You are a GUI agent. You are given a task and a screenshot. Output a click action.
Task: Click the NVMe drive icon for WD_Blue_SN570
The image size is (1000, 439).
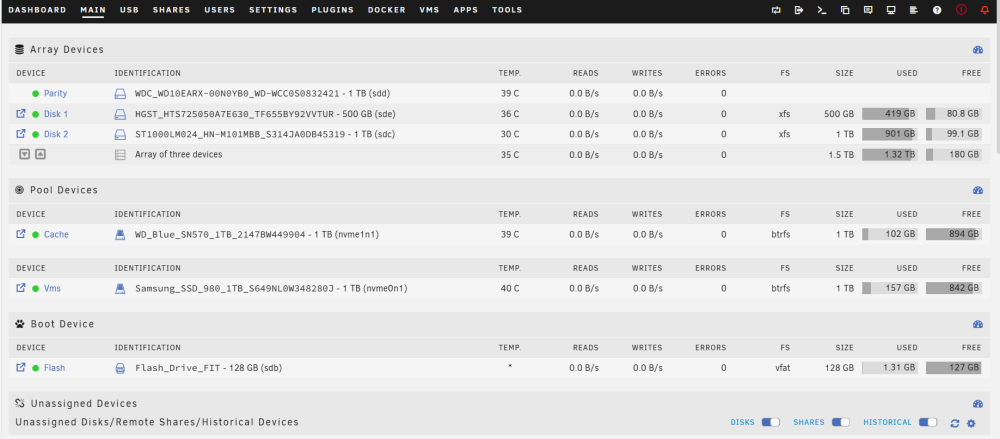[x=120, y=235]
